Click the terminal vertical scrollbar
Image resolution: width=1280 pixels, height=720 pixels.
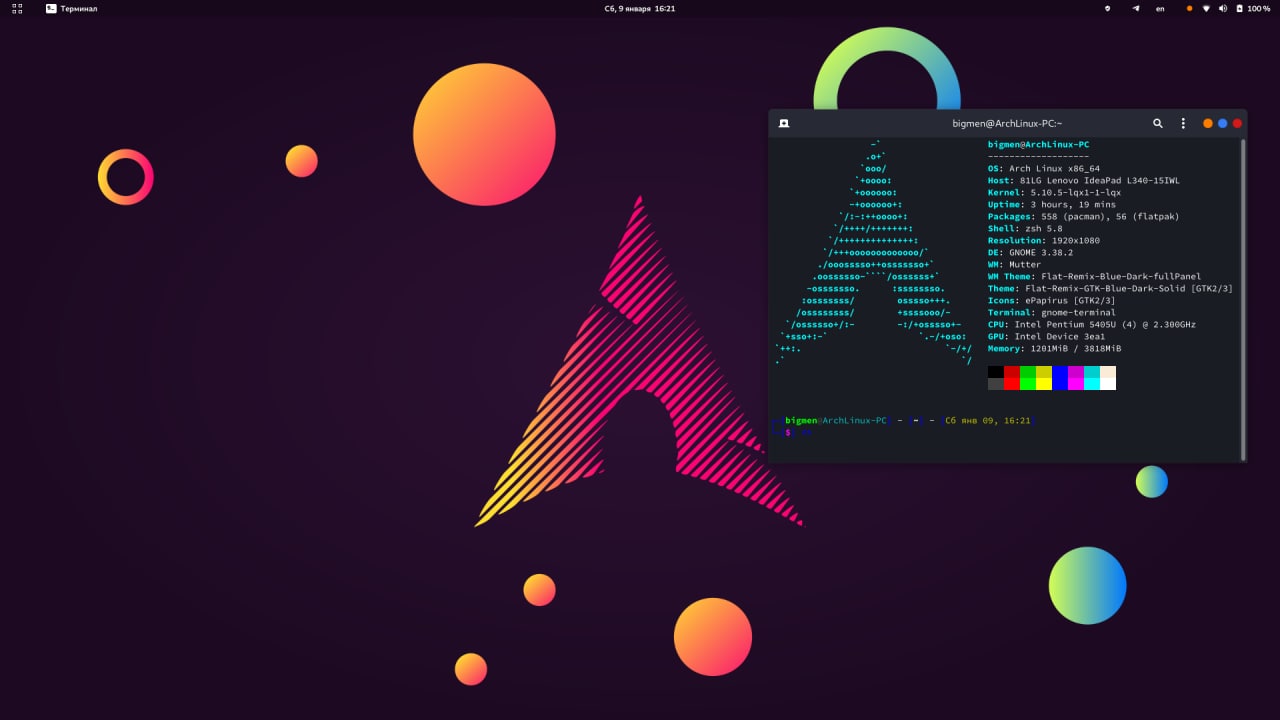coord(1243,298)
